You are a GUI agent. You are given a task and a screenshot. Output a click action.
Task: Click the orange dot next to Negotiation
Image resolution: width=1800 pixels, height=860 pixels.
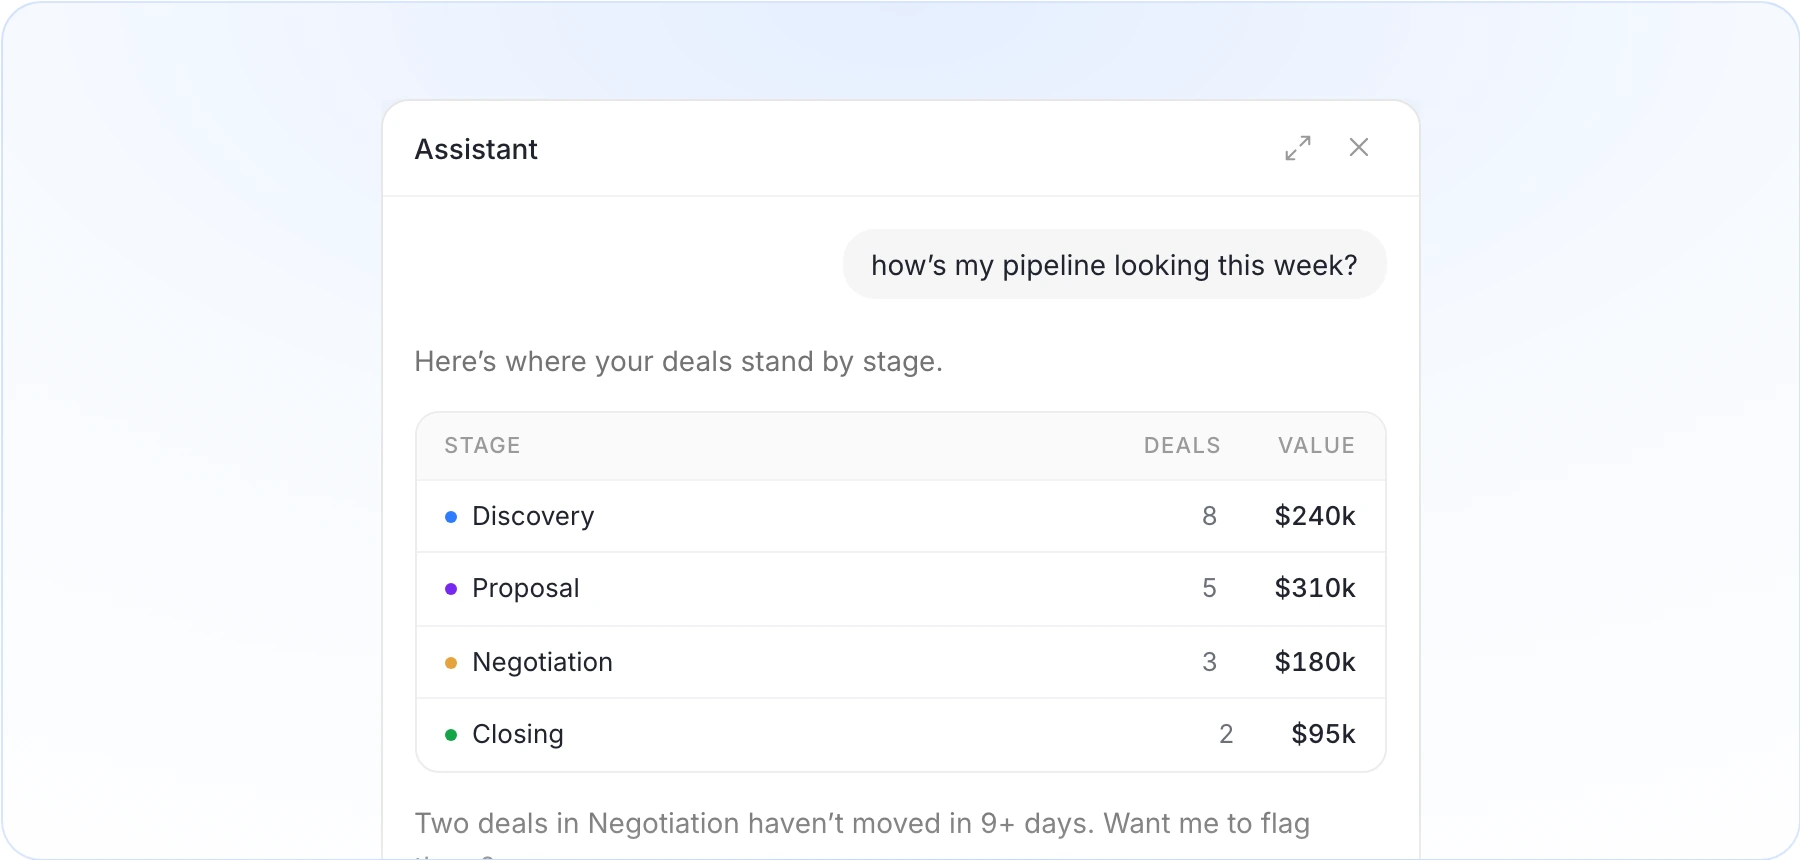[451, 663]
